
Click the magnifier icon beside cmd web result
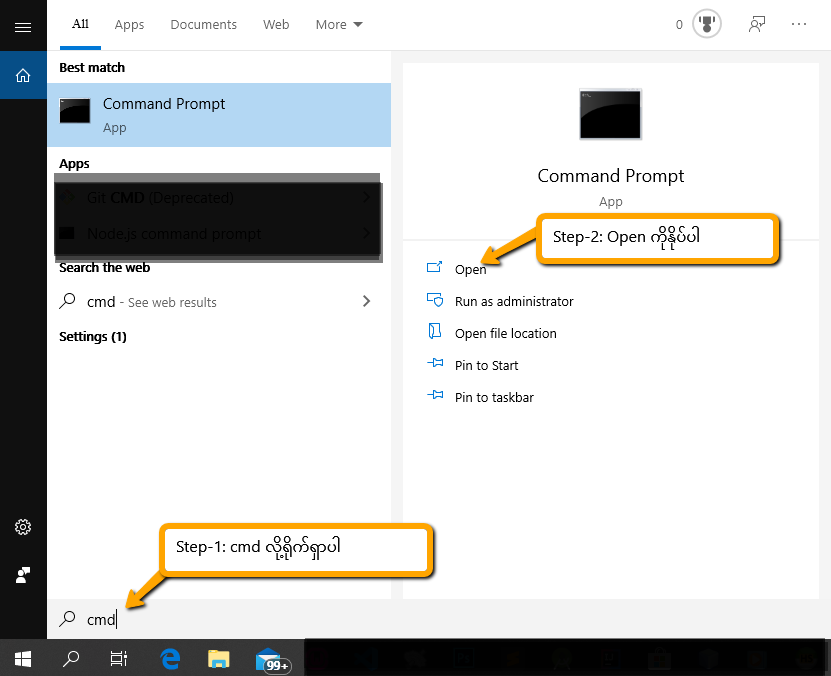tap(67, 300)
